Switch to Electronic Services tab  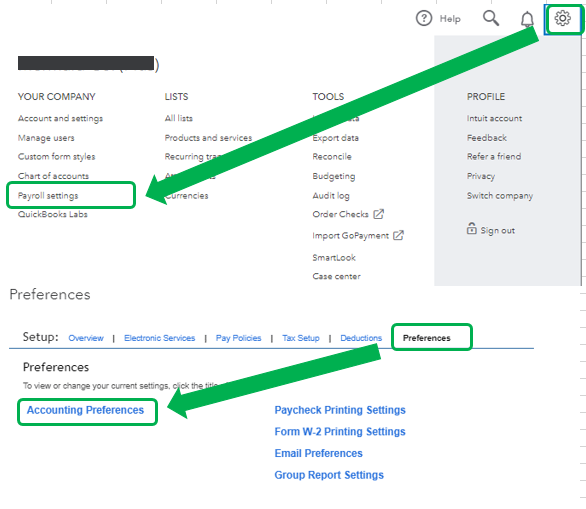(x=160, y=338)
